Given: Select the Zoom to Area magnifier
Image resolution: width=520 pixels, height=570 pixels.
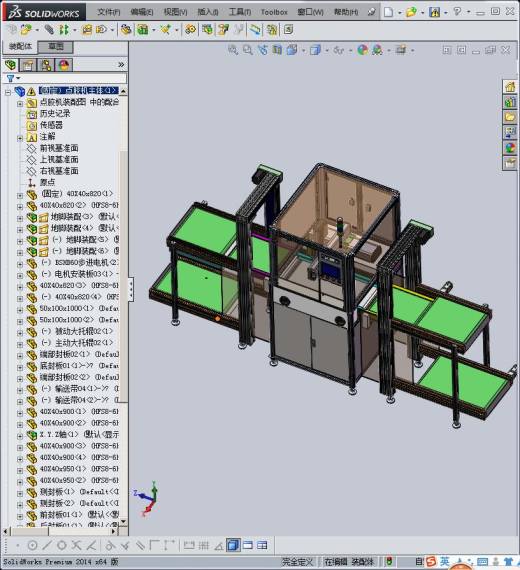Looking at the screenshot, I should click(x=248, y=50).
